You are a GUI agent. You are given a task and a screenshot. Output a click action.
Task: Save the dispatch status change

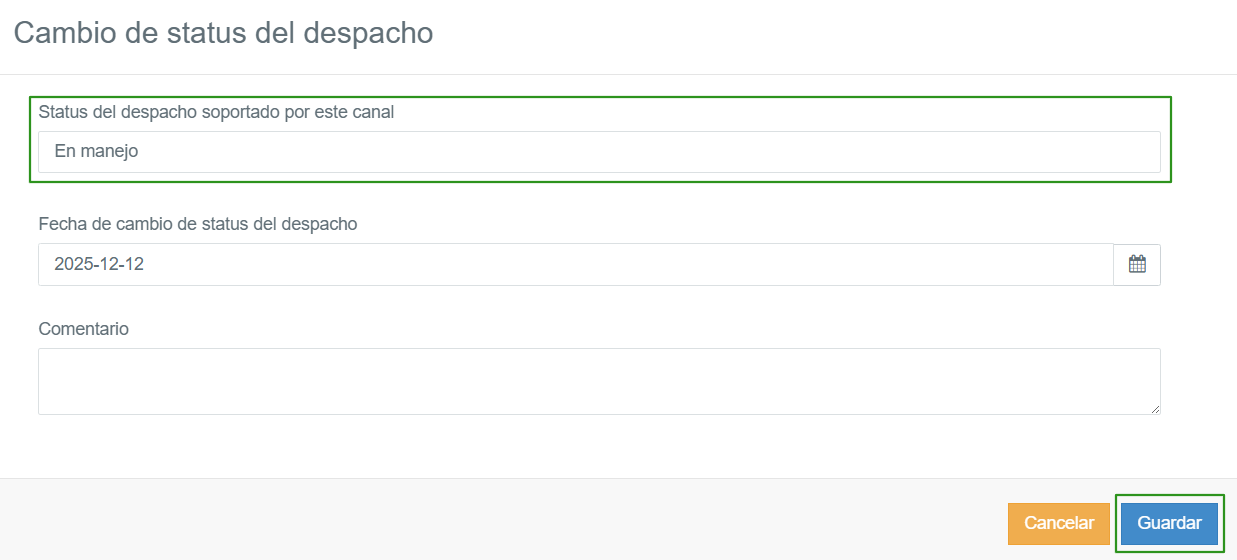pyautogui.click(x=1169, y=523)
